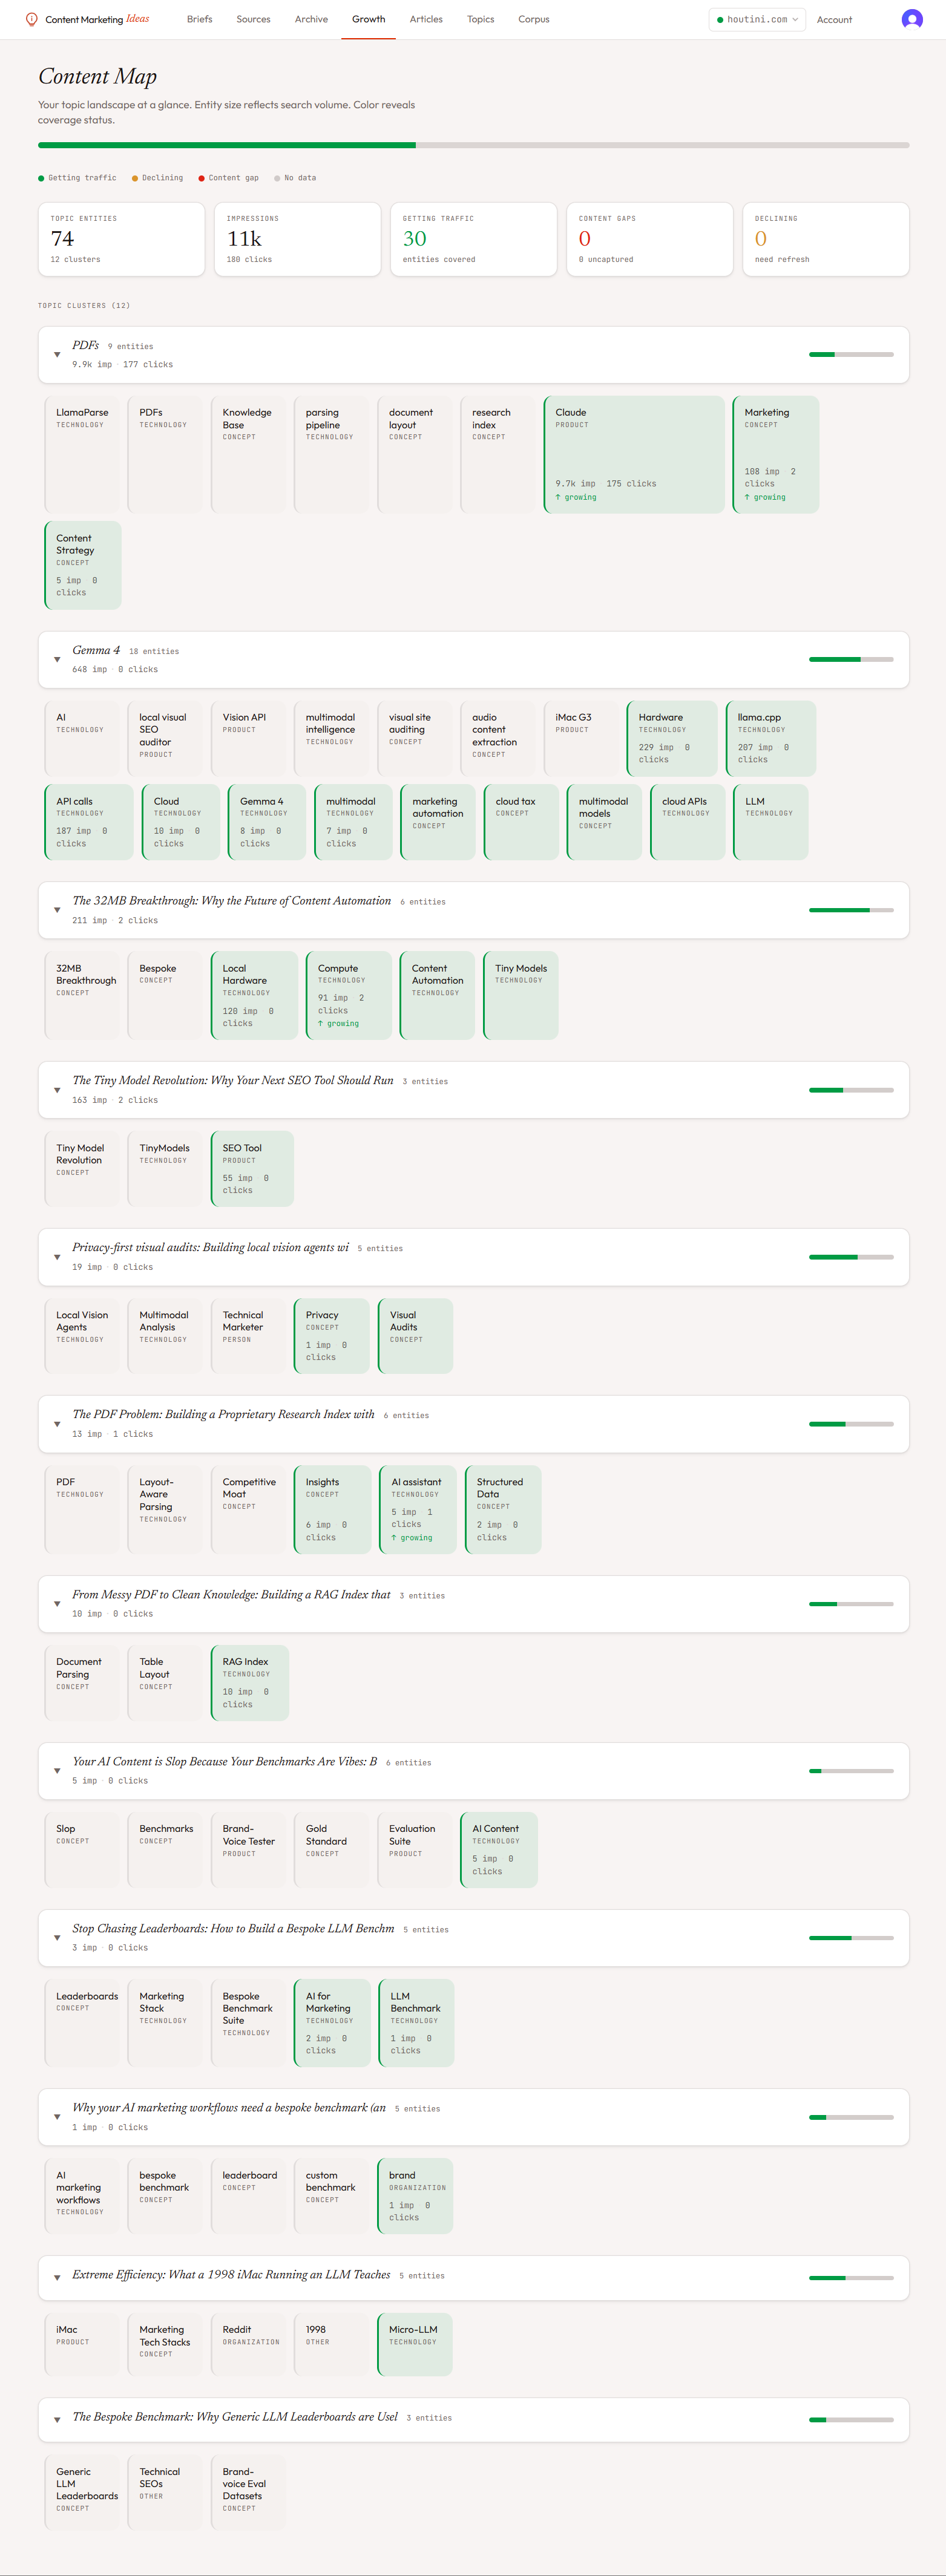
Task: Collapse Why your AI marketing workflows cluster
Action: coord(57,2117)
